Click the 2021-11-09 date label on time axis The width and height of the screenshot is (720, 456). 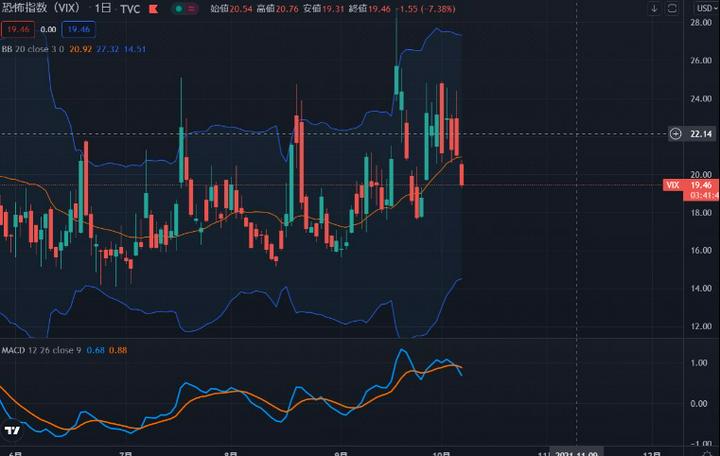(x=579, y=450)
